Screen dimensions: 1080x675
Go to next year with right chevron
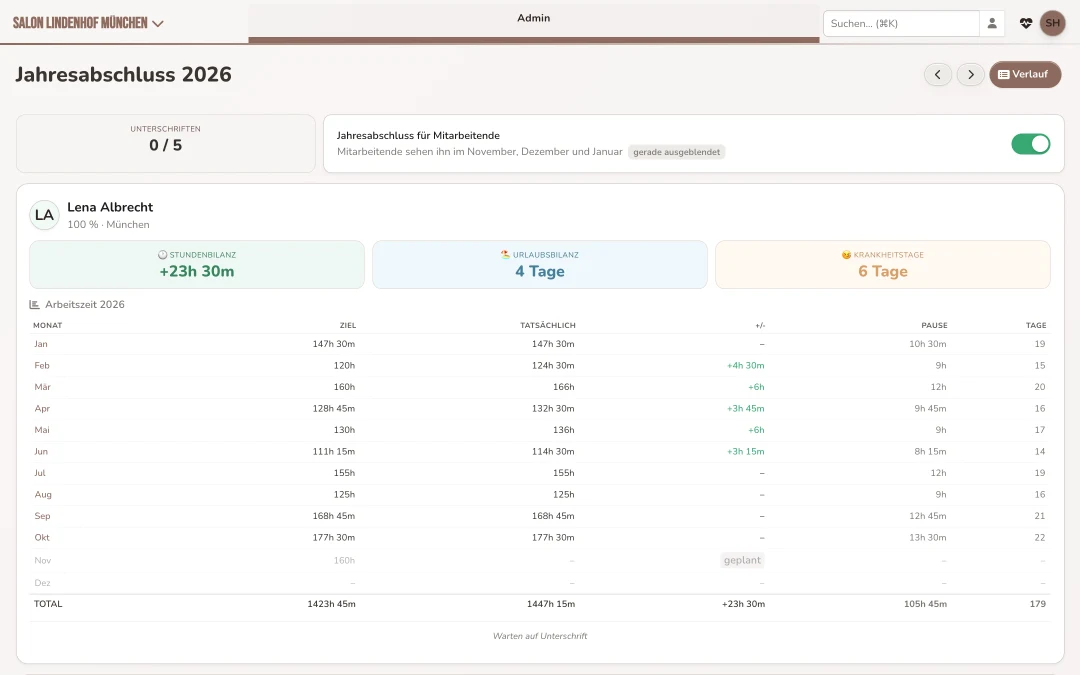coord(970,74)
